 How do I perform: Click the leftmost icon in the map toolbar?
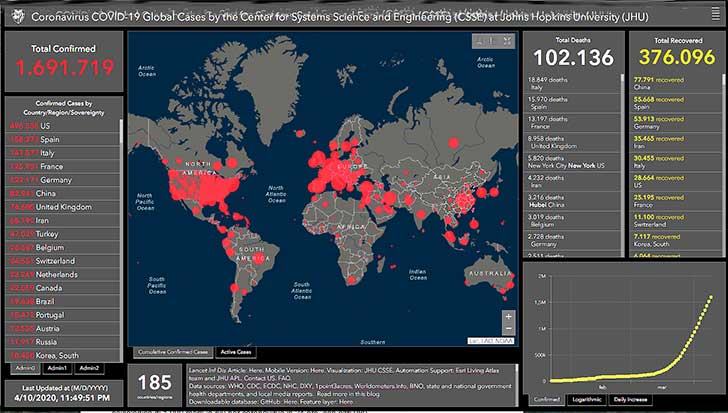(x=480, y=41)
